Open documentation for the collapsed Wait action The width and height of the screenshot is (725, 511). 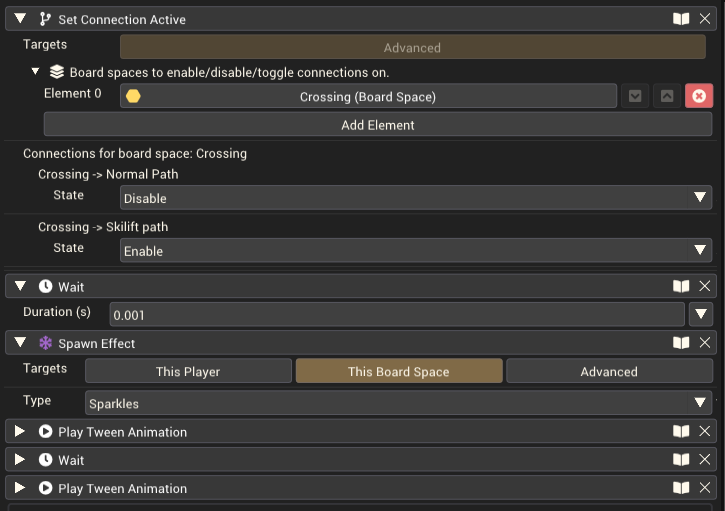[681, 460]
